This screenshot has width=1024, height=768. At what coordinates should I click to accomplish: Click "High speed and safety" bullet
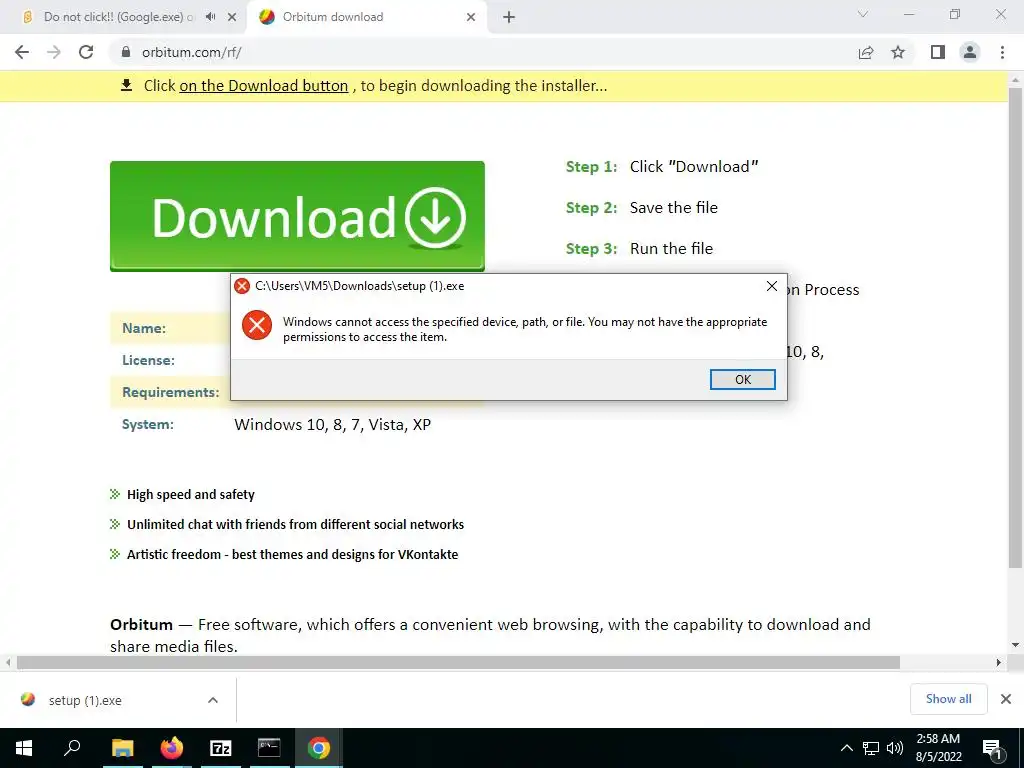click(x=191, y=494)
